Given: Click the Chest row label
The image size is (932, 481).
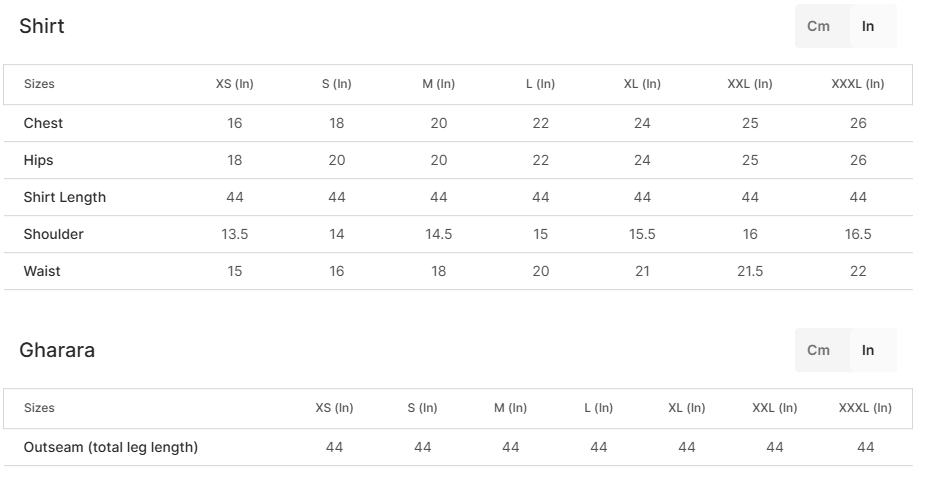Looking at the screenshot, I should click(43, 123).
